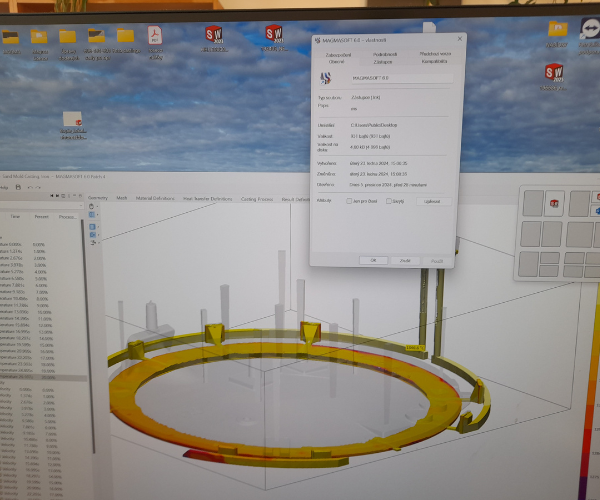
Task: Open the SolidWorks shortcut on the right side
Action: pos(553,75)
